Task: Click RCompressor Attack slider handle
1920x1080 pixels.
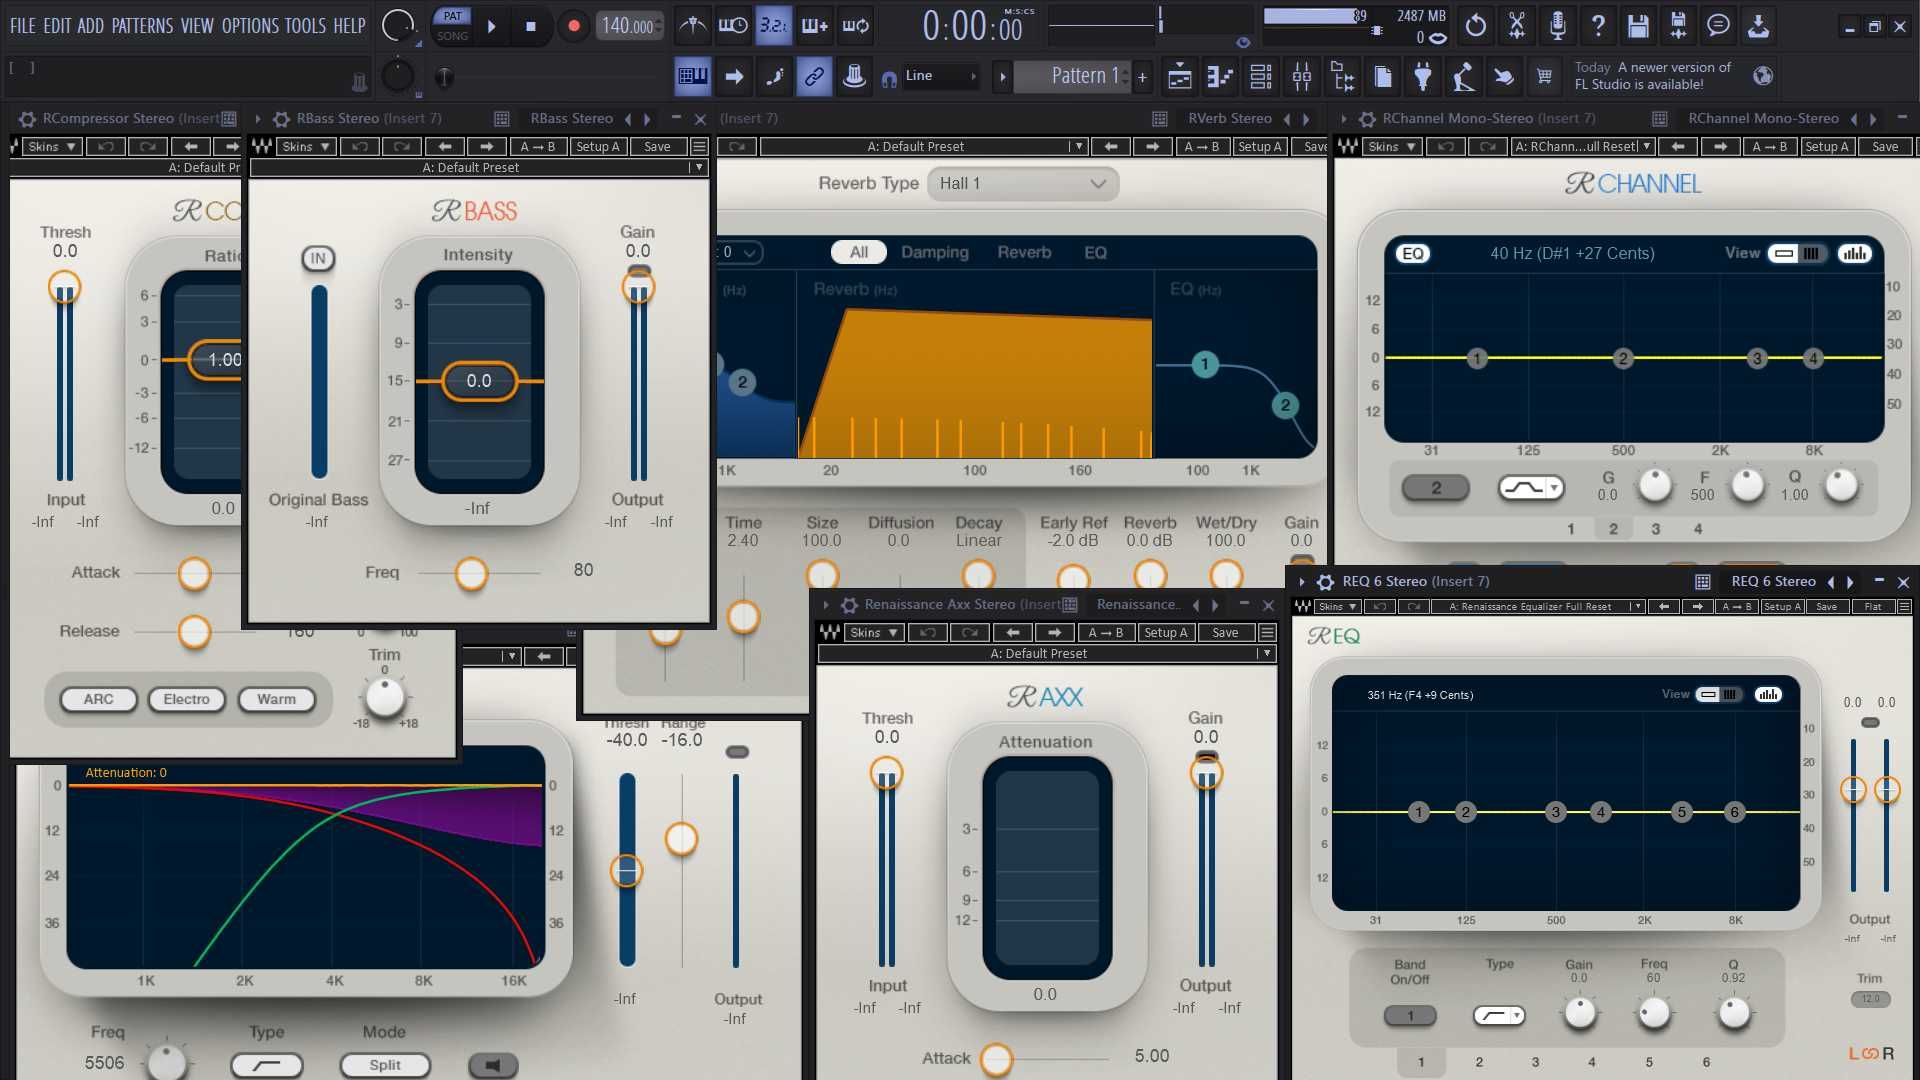Action: 194,574
